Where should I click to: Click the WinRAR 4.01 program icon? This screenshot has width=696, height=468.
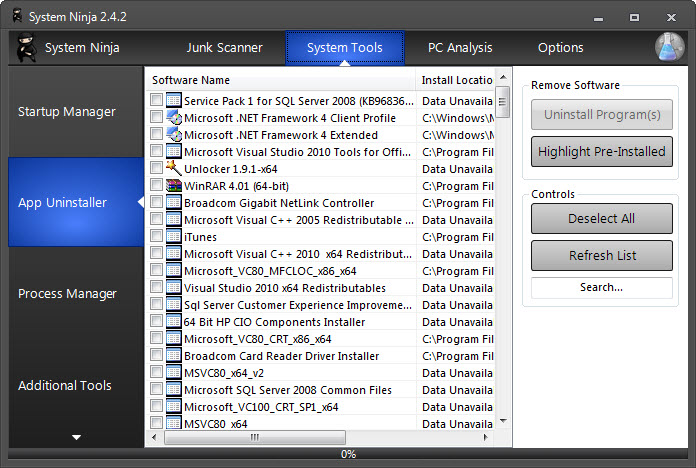click(173, 185)
